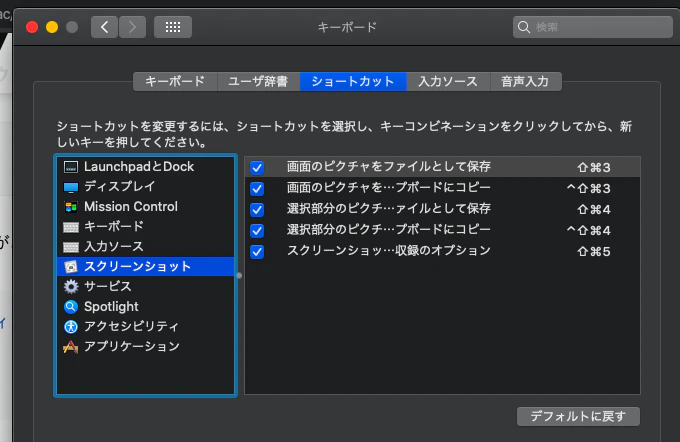
Task: Click the Spotlight magnifier icon
Action: click(71, 307)
